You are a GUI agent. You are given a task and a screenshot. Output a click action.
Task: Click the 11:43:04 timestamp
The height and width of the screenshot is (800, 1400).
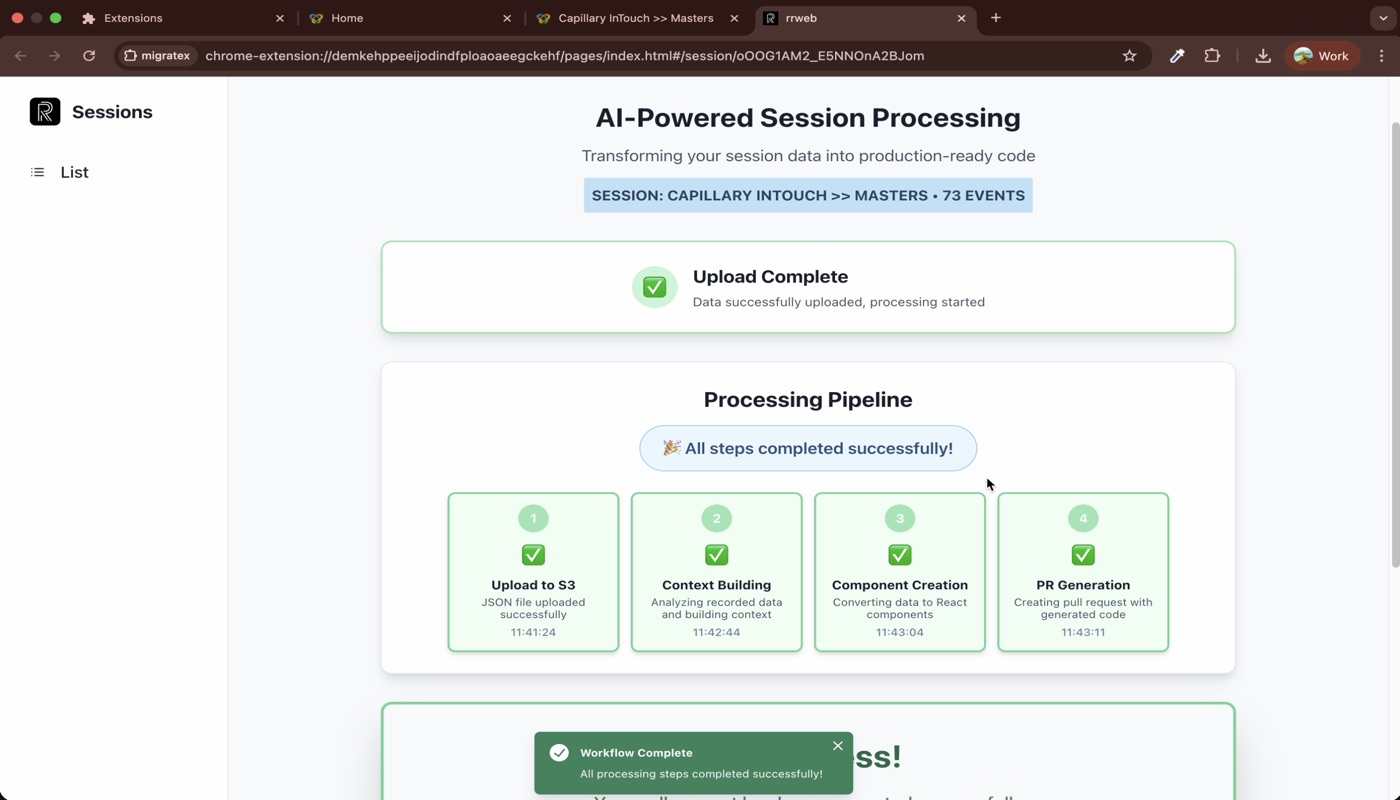point(900,632)
